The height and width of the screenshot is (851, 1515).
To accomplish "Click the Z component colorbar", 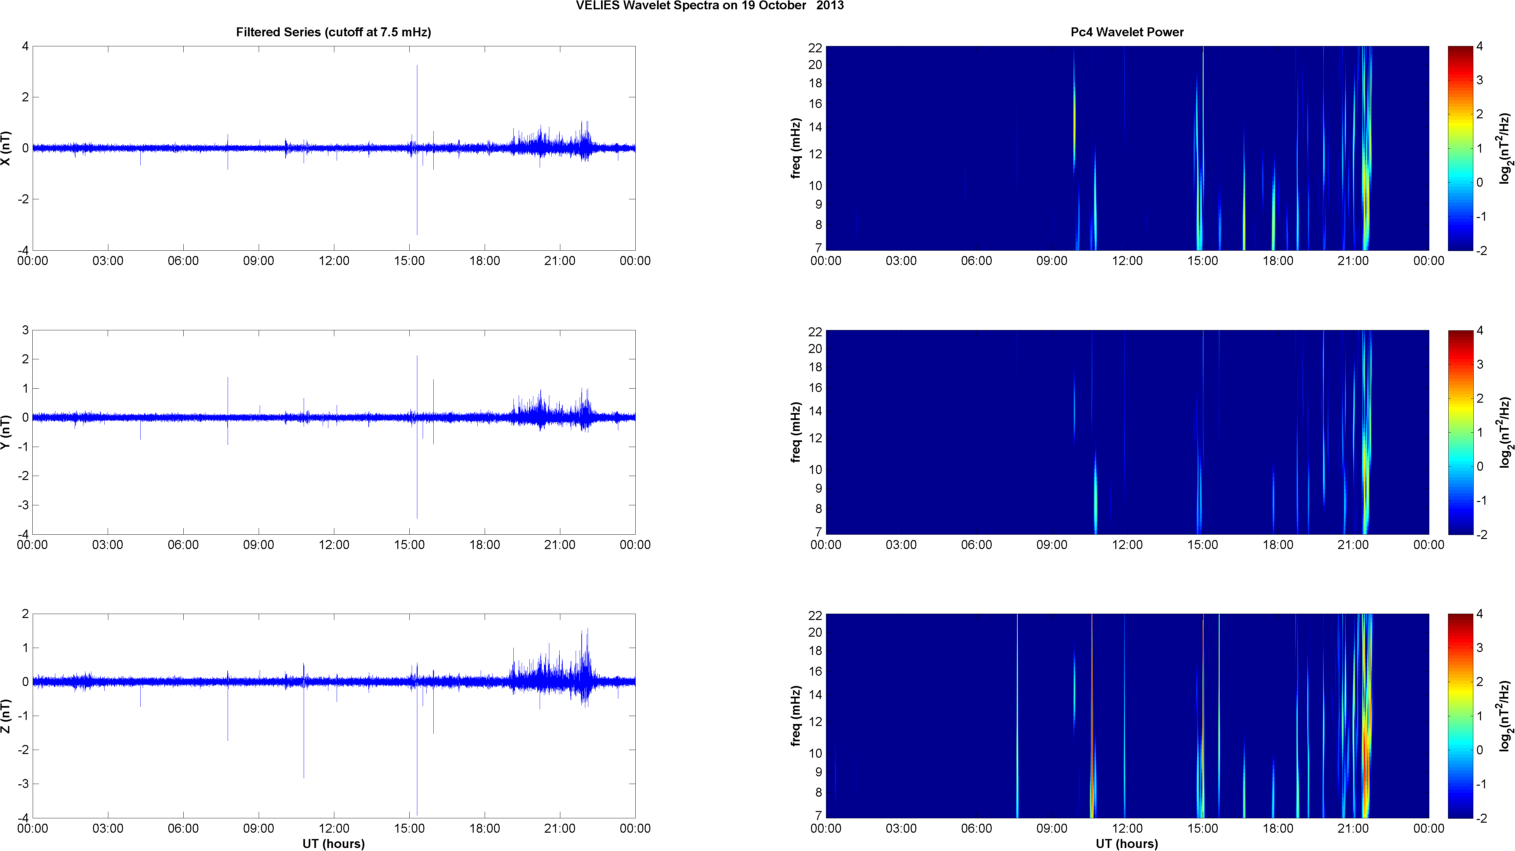I will tap(1460, 716).
